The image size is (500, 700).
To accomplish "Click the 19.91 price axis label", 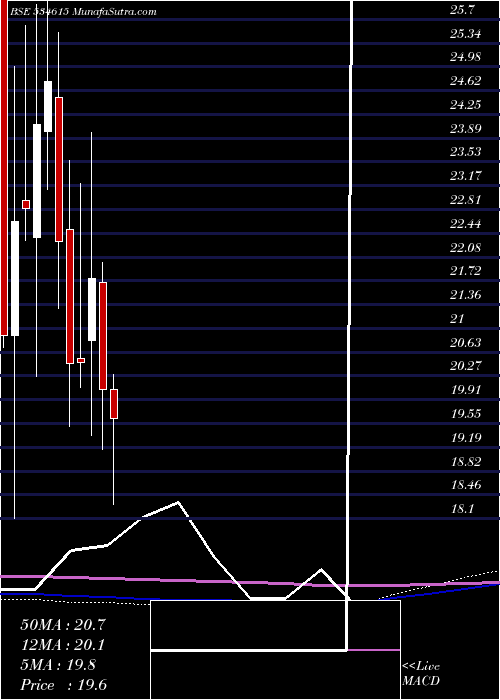I will pos(466,390).
